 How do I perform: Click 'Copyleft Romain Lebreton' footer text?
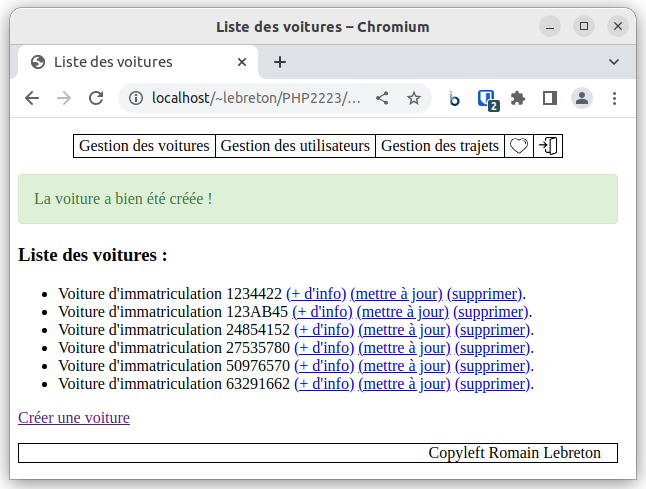pos(515,453)
